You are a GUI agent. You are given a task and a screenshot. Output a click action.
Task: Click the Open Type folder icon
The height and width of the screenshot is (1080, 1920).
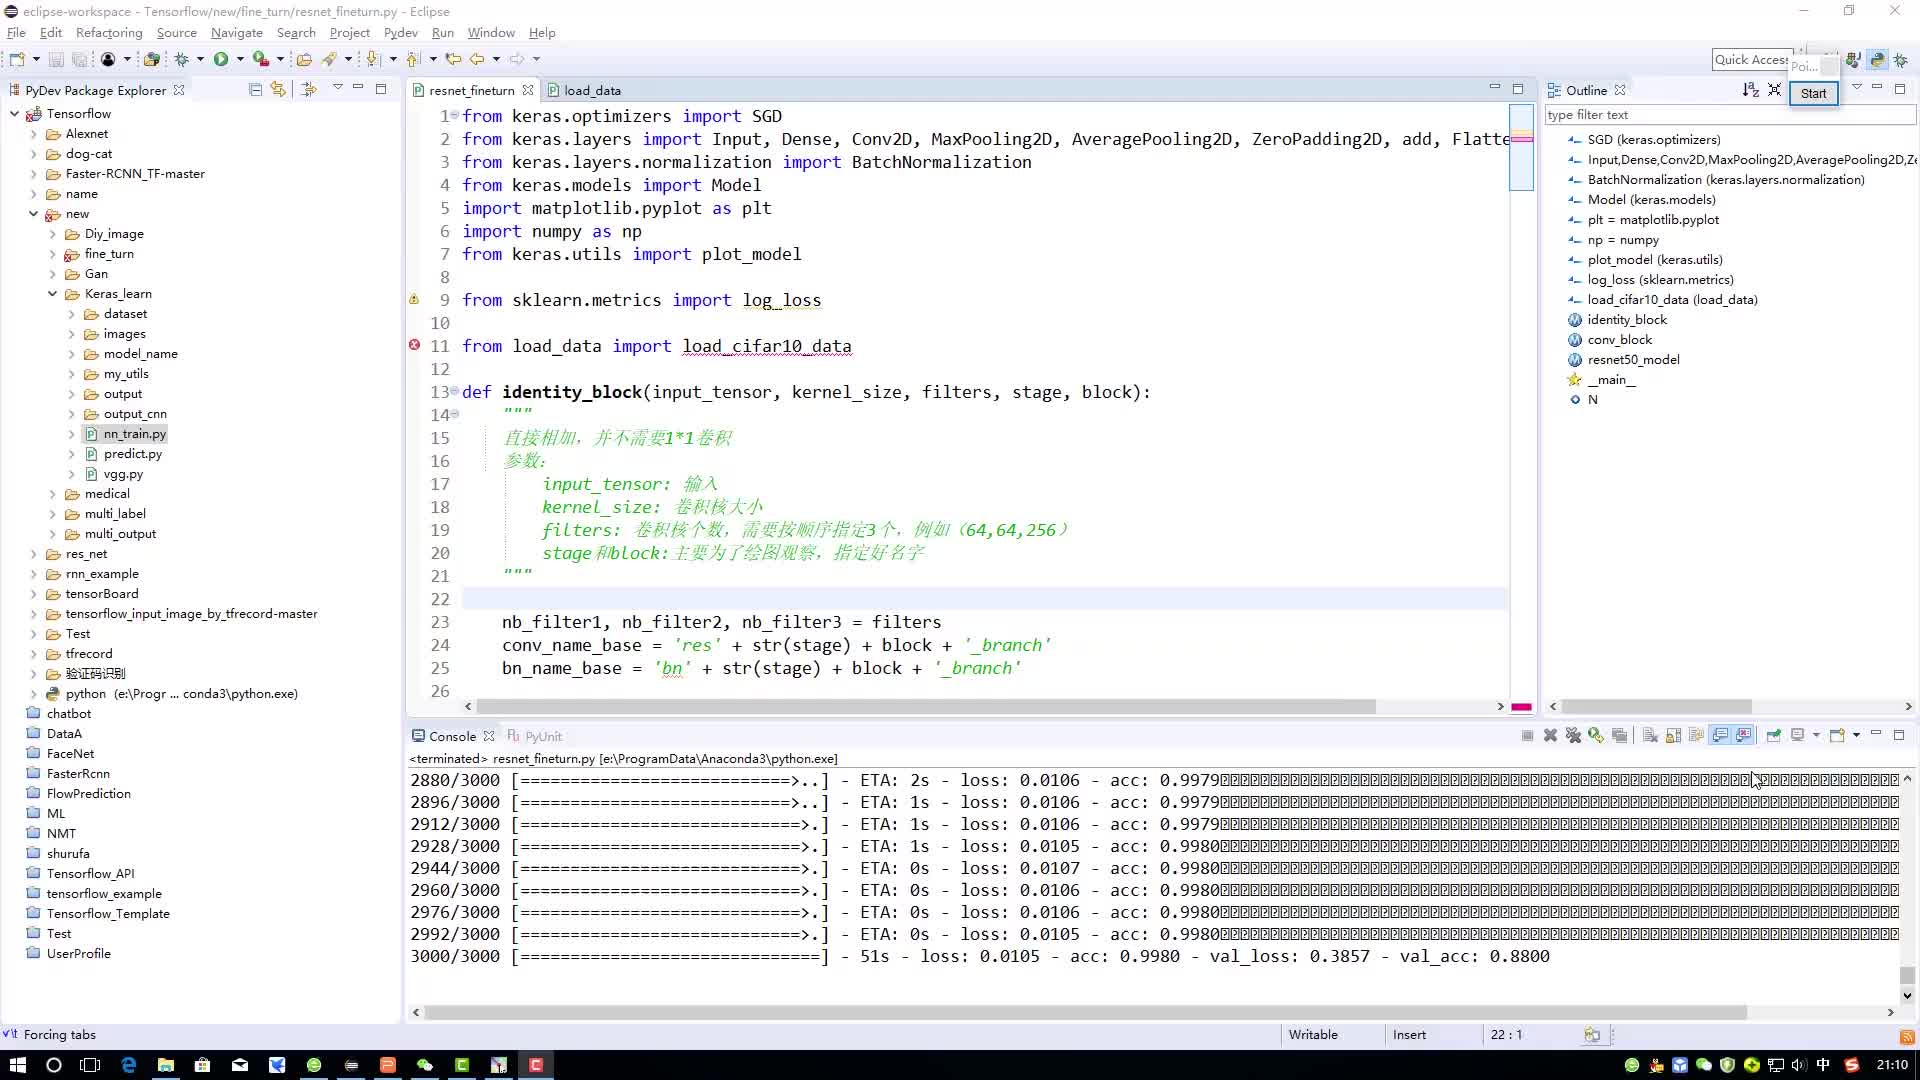coord(305,59)
